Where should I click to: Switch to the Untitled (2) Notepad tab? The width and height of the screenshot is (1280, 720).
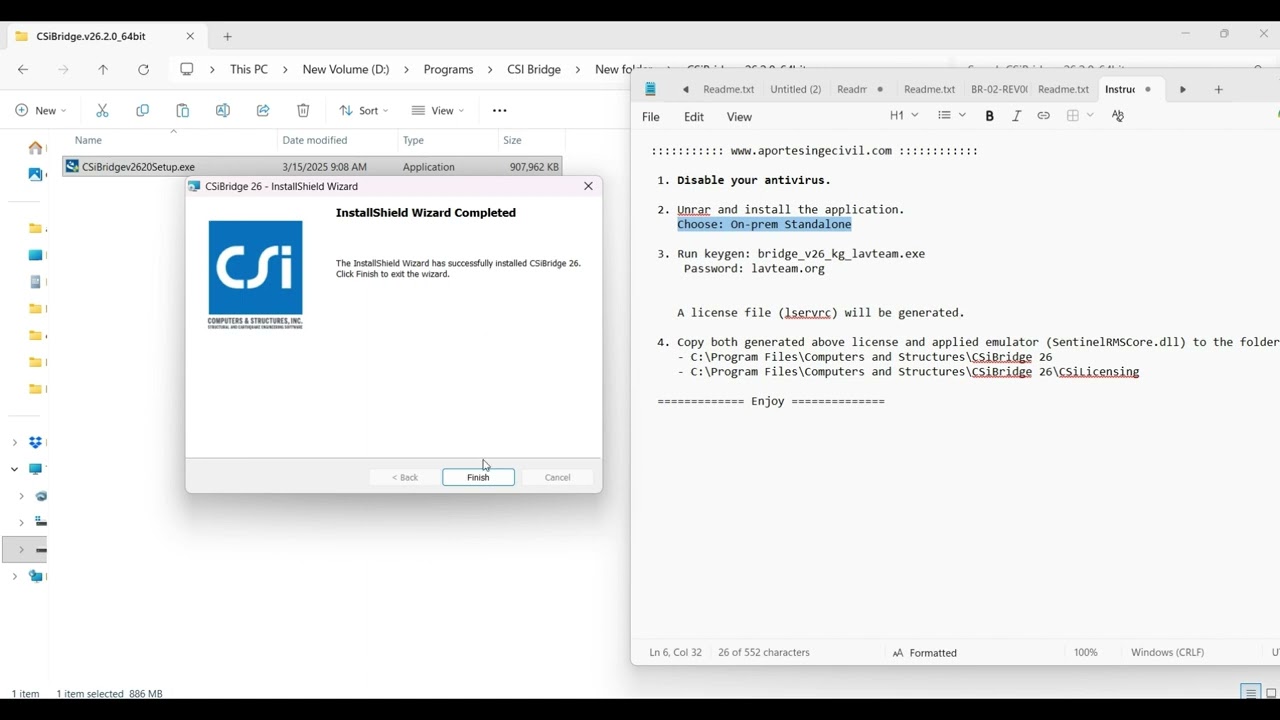tap(795, 90)
